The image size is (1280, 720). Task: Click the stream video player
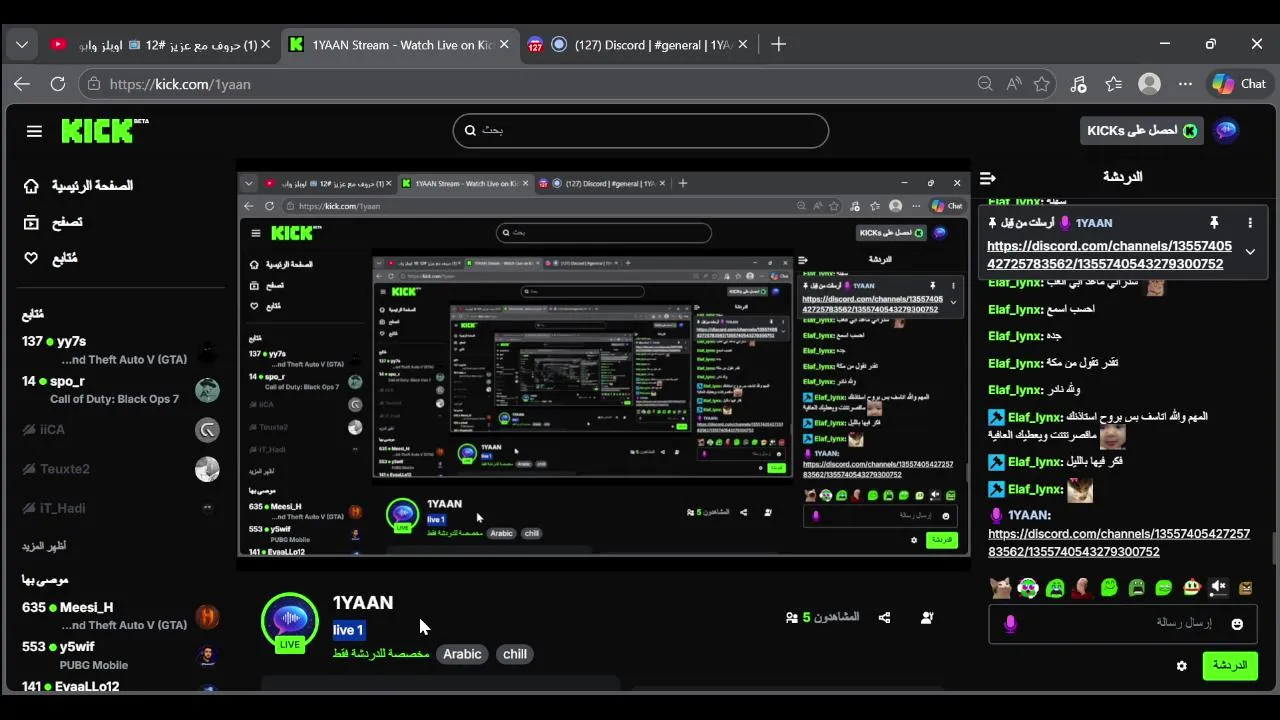(603, 365)
